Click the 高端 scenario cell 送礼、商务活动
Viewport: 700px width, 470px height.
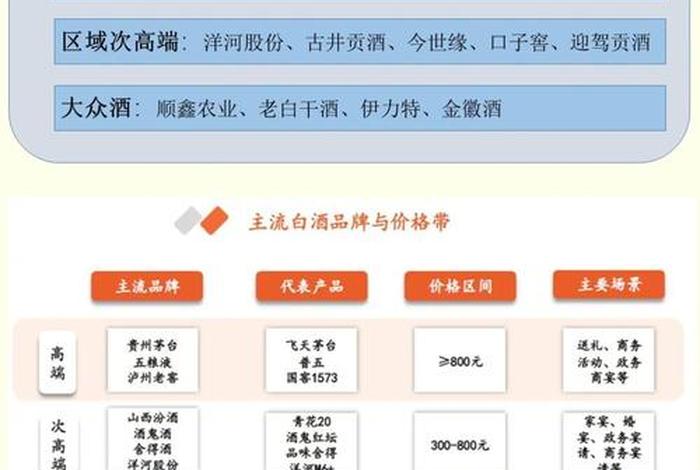(x=609, y=361)
